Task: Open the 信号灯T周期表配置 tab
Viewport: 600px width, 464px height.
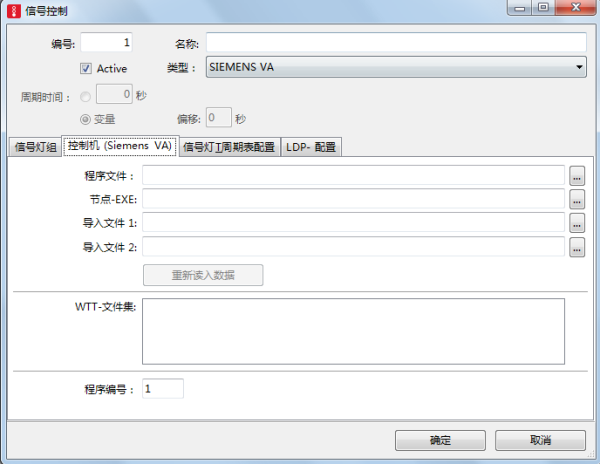Action: tap(229, 147)
